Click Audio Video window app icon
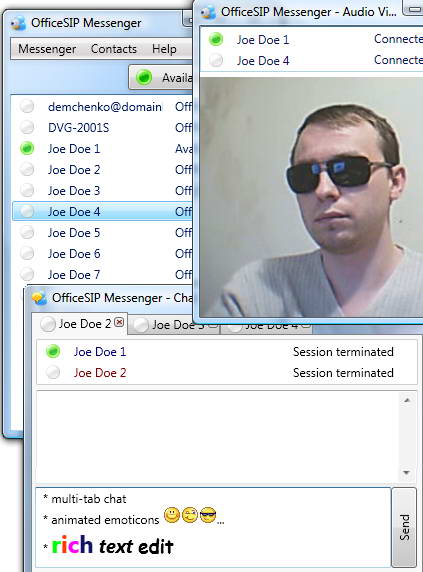The height and width of the screenshot is (572, 423). (x=208, y=12)
